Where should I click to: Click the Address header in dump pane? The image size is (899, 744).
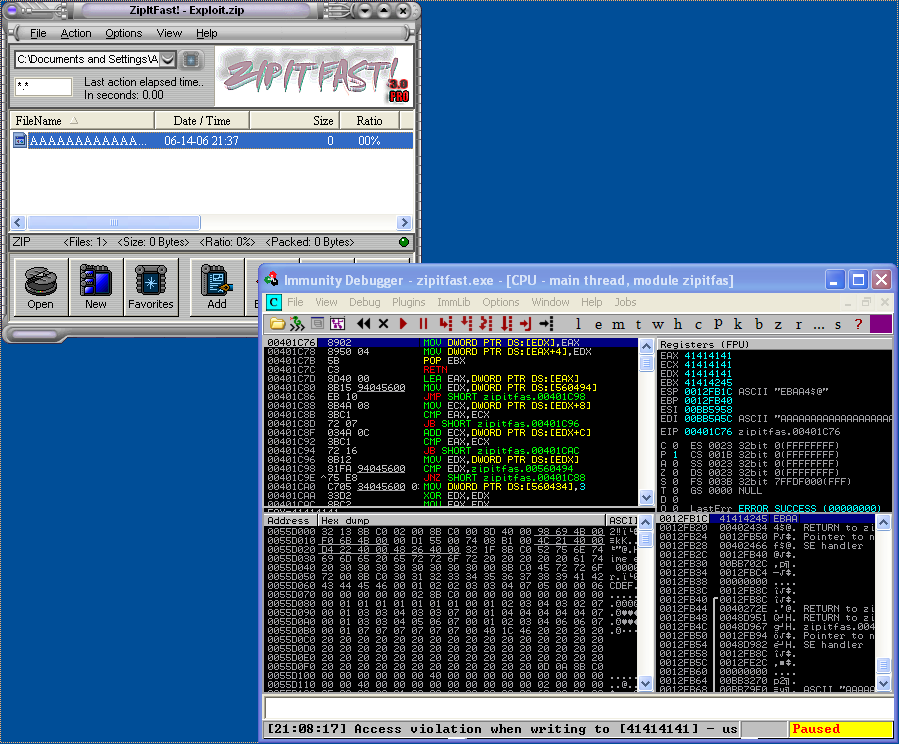[291, 520]
